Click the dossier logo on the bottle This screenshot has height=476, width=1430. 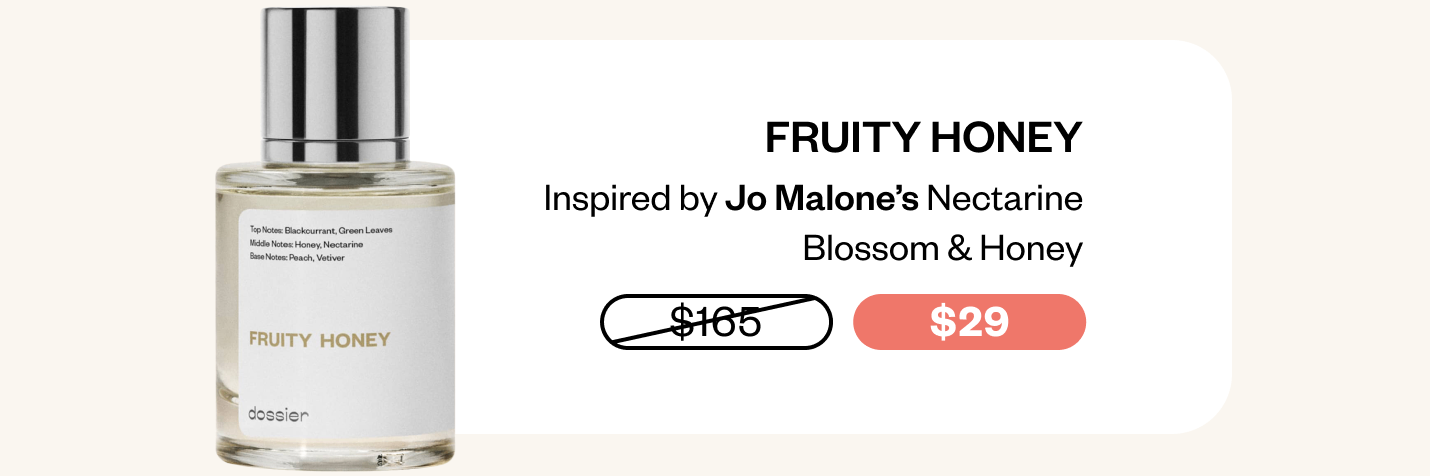click(x=279, y=414)
